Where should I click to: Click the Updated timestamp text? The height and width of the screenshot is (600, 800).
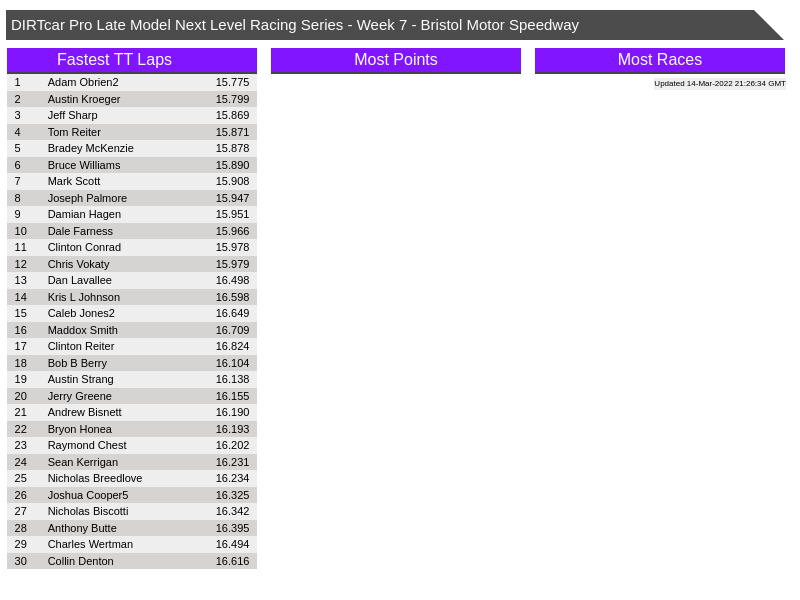[719, 84]
